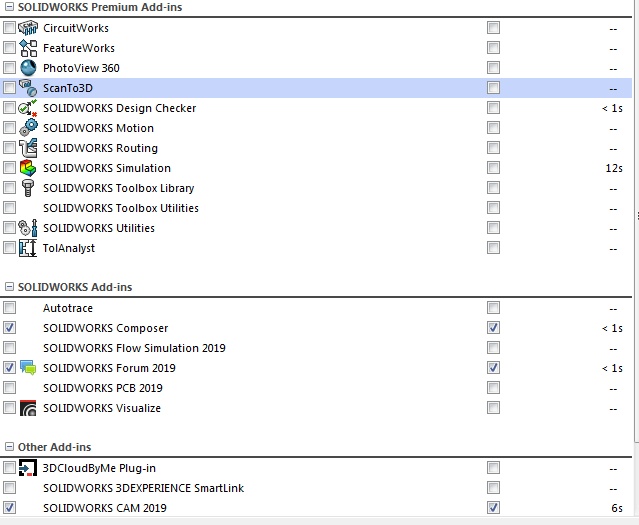
Task: Select the SOLIDWORKS Flow Simulation 2019 label
Action: pos(134,348)
